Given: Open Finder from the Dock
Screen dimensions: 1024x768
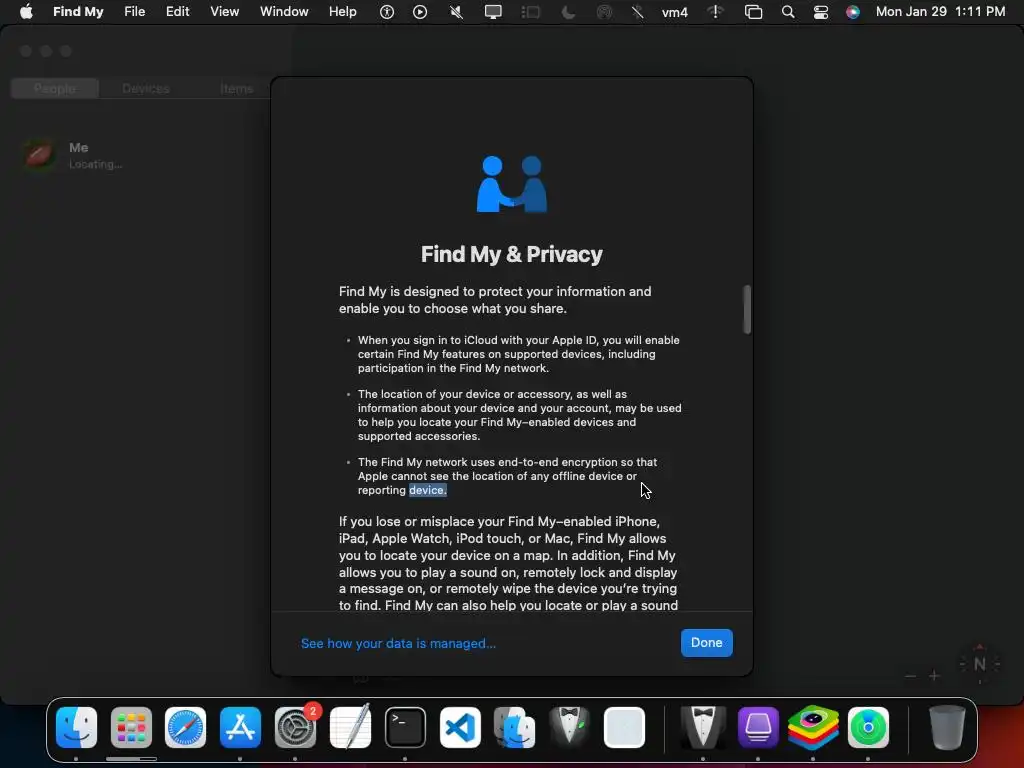Looking at the screenshot, I should click(x=76, y=727).
